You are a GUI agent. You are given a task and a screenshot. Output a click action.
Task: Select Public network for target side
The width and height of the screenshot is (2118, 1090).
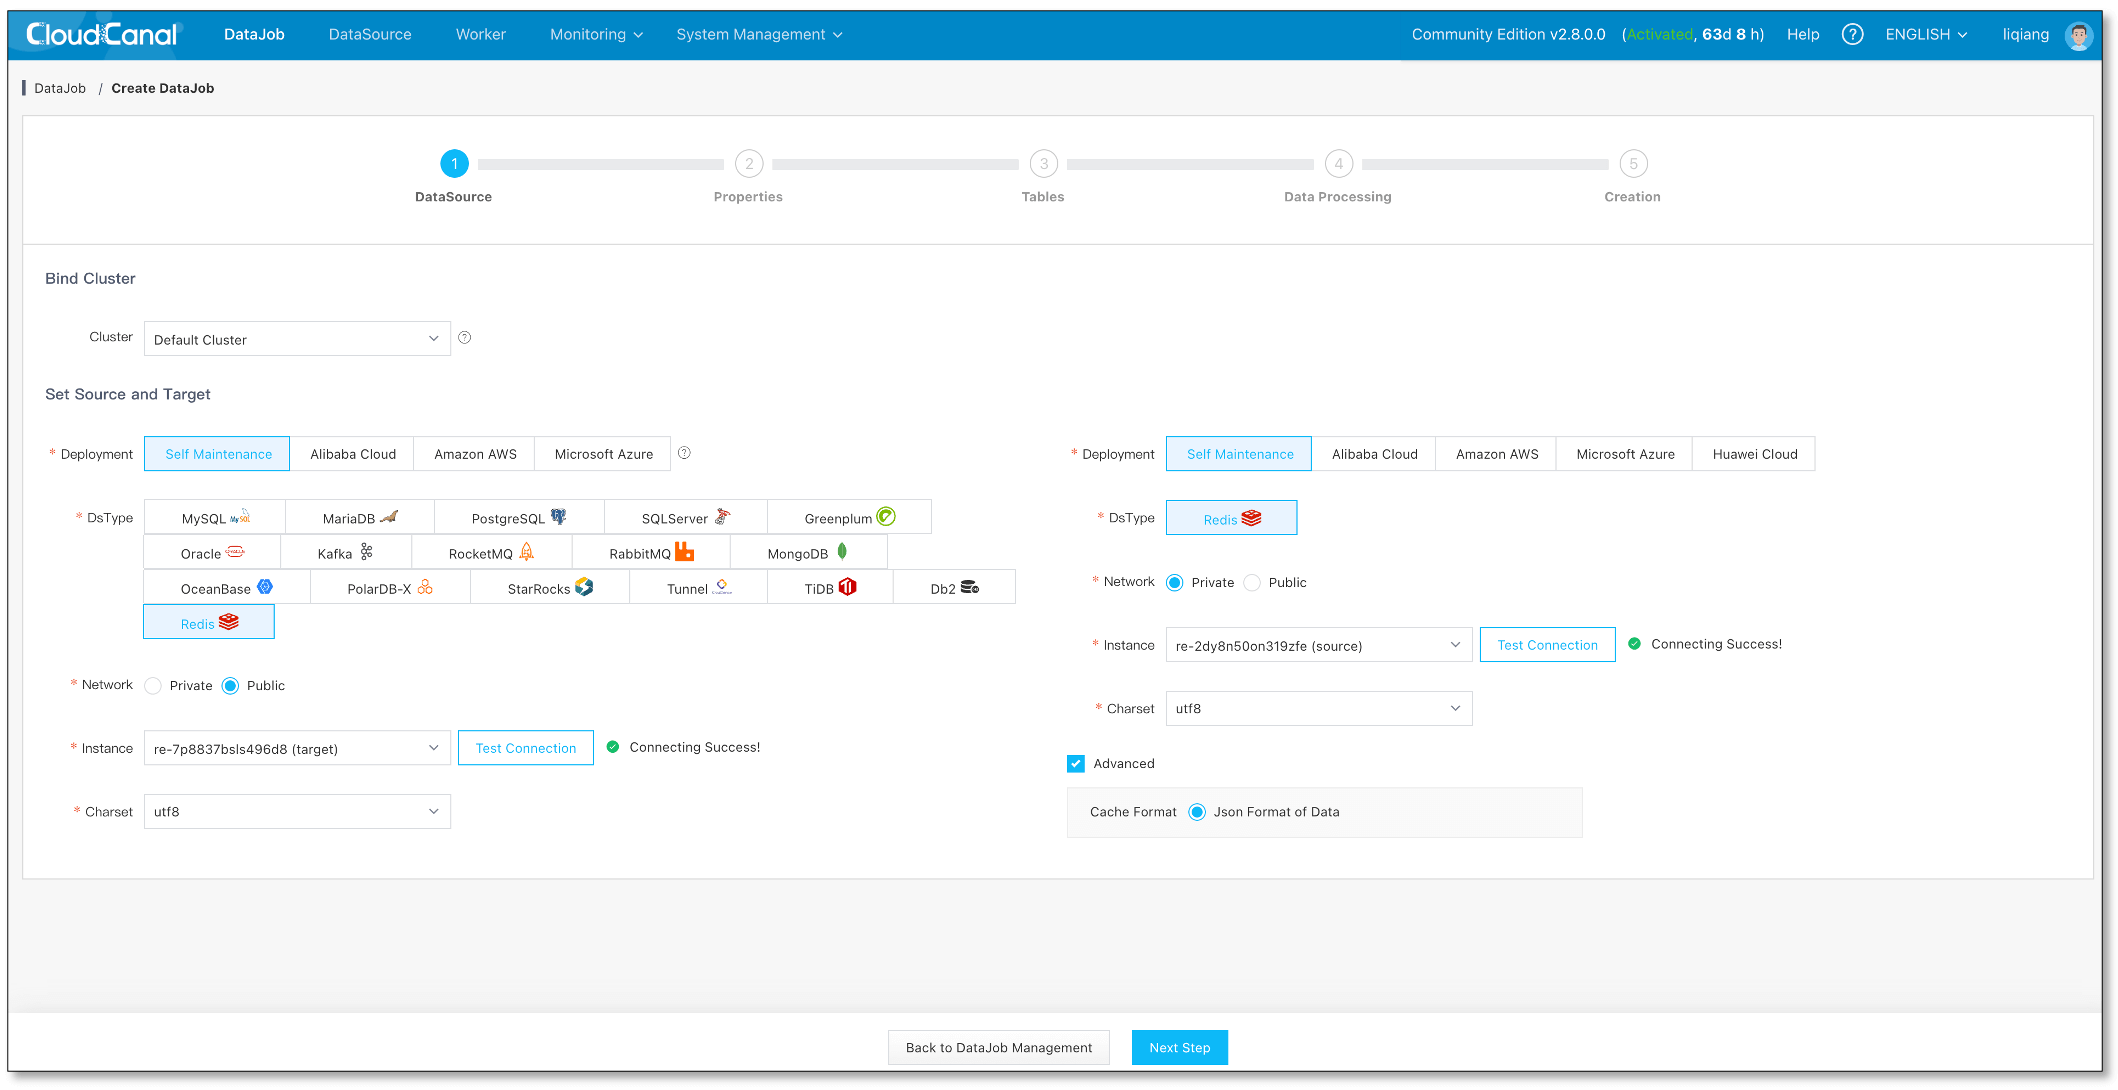(1252, 583)
